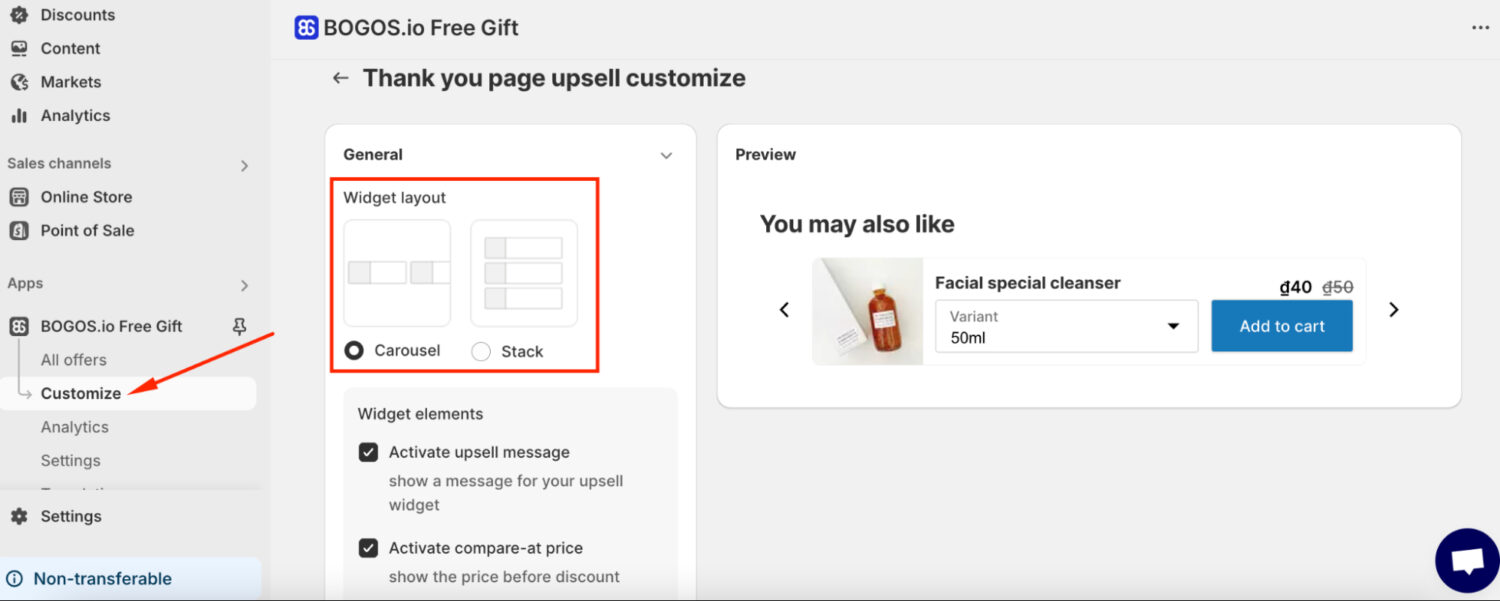This screenshot has height=601, width=1500.
Task: Uncheck Activate upsell message checkbox
Action: 368,452
